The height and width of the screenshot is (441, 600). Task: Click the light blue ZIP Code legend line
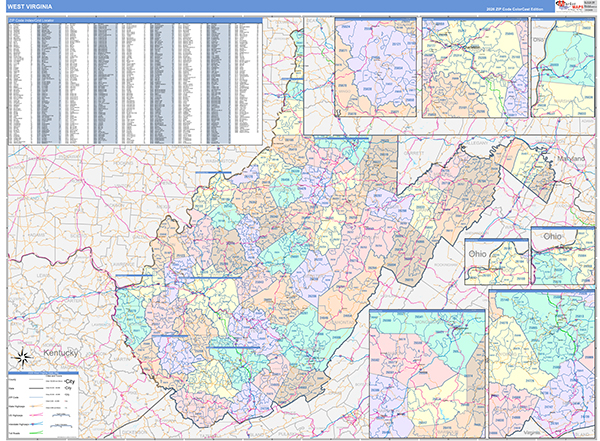click(36, 397)
